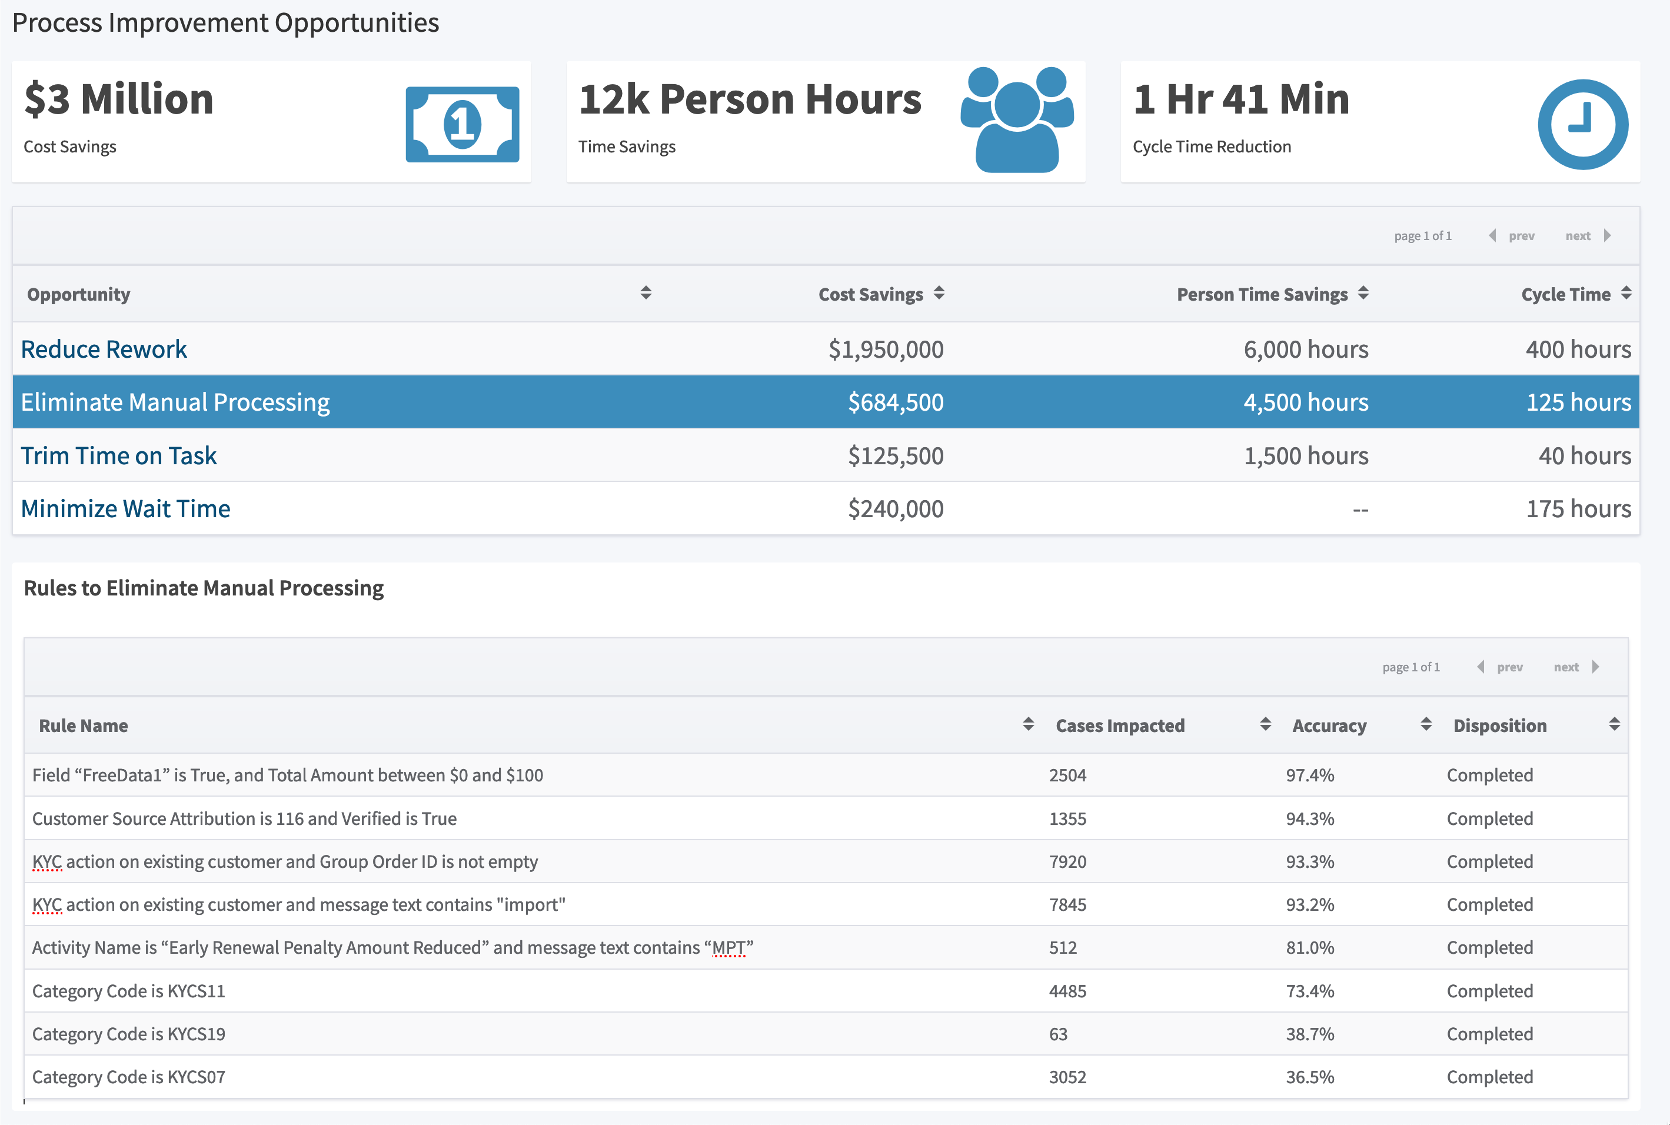
Task: Click page 1 of 1 in rules pager
Action: pyautogui.click(x=1410, y=667)
